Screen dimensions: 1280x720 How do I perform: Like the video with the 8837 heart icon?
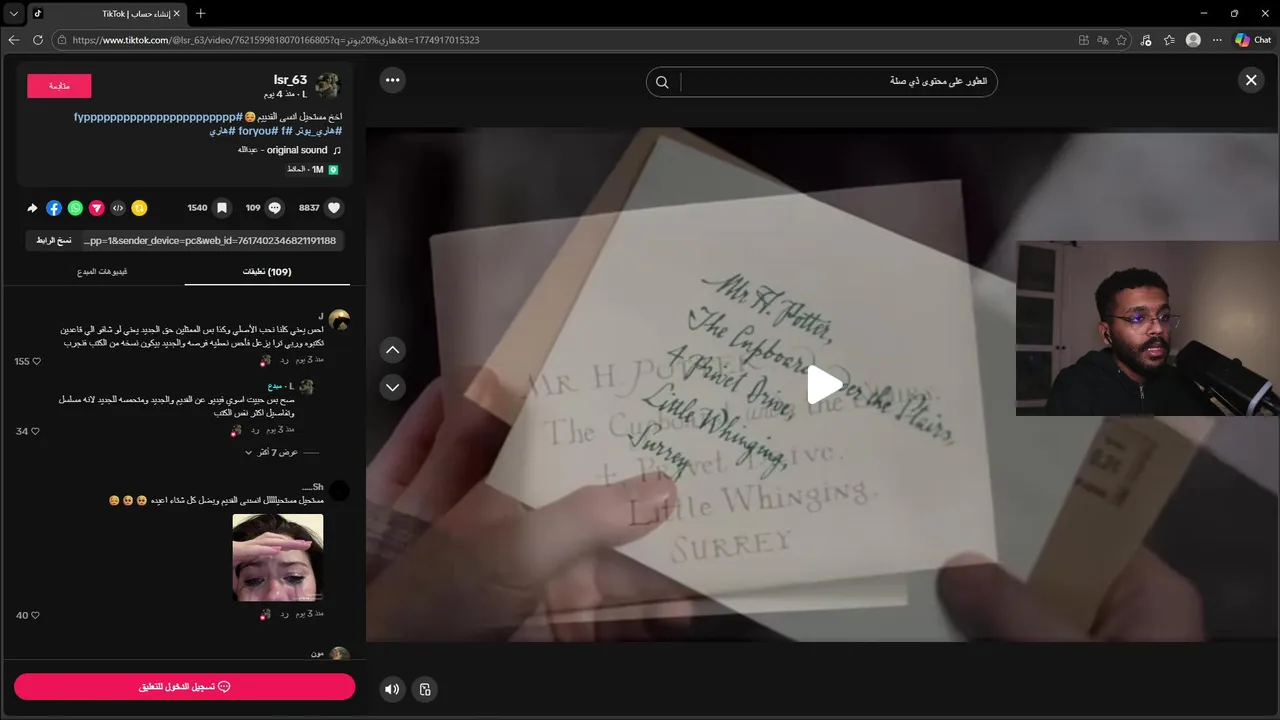334,208
